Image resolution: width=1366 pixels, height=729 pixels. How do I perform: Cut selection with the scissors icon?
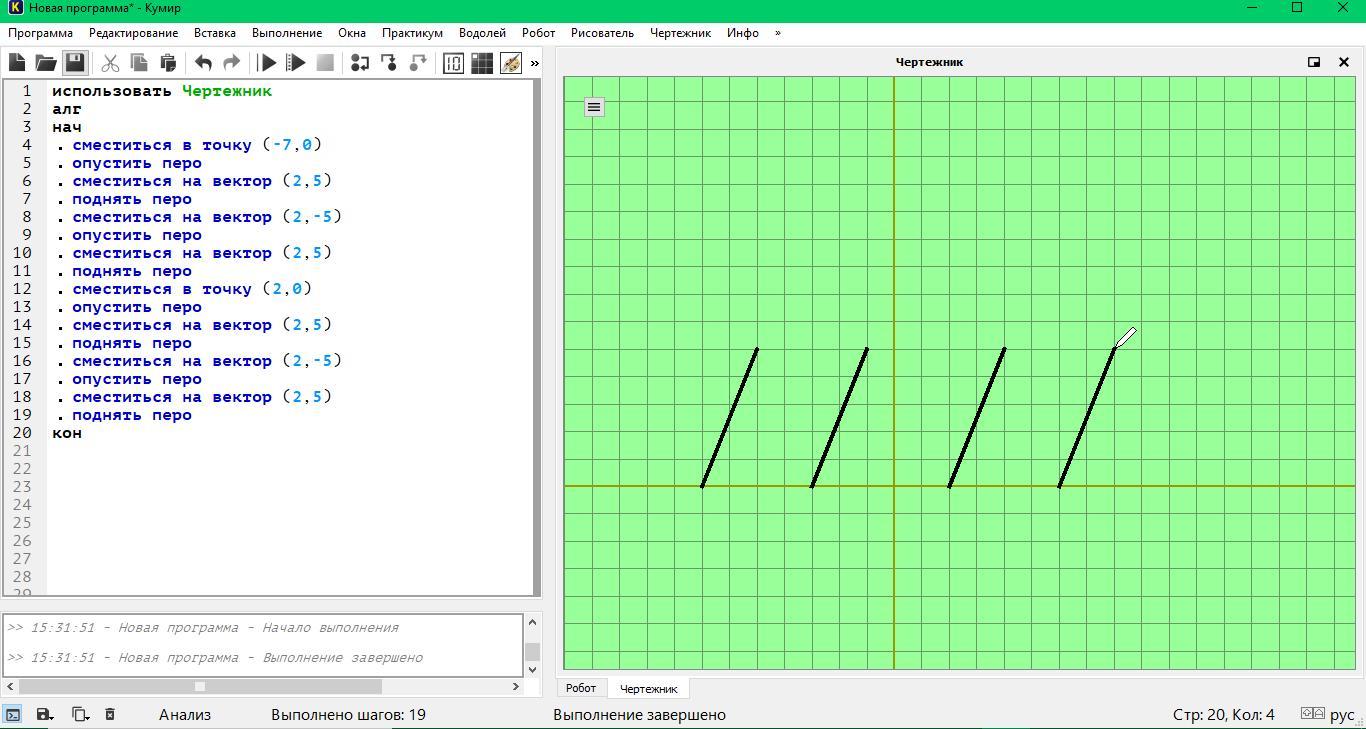[x=110, y=63]
